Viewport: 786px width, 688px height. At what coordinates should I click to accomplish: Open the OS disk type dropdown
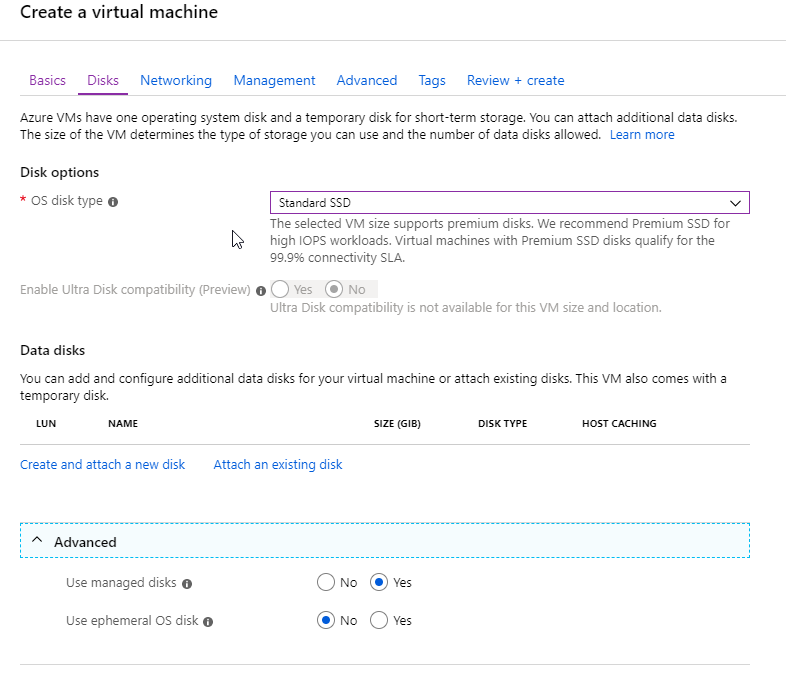coord(510,203)
